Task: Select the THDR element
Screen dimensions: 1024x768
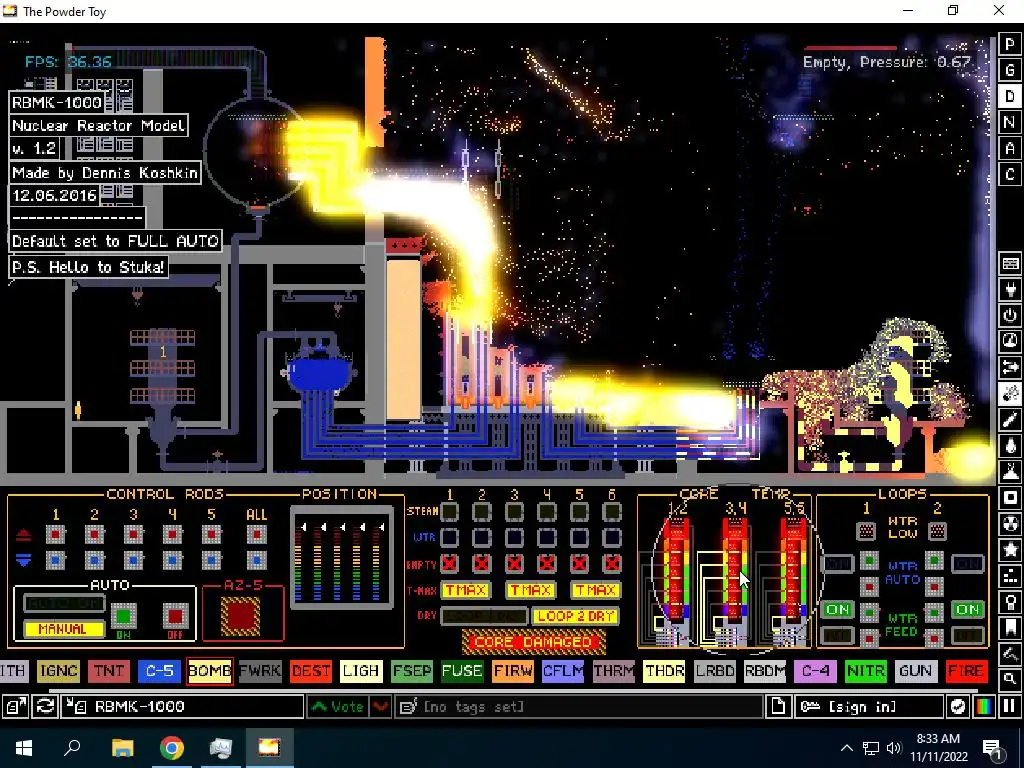Action: pyautogui.click(x=664, y=671)
